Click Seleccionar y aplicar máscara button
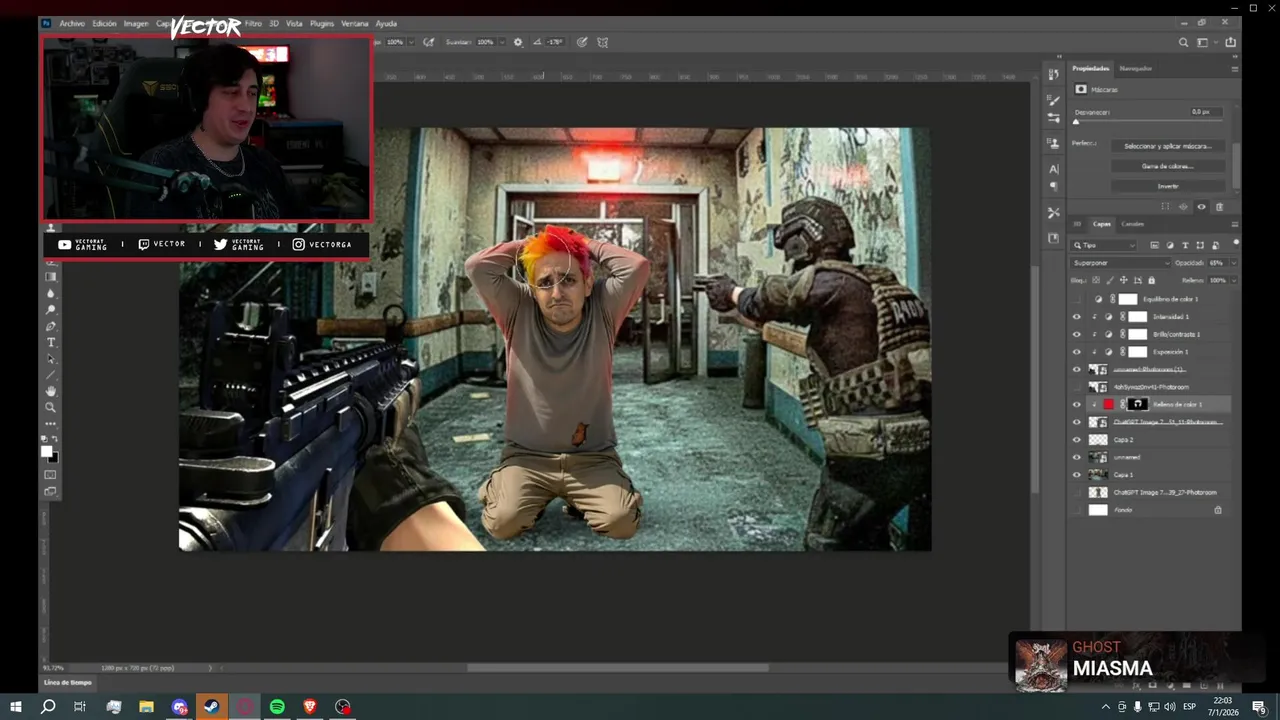Screen dimensions: 1280x720 (x=1168, y=146)
